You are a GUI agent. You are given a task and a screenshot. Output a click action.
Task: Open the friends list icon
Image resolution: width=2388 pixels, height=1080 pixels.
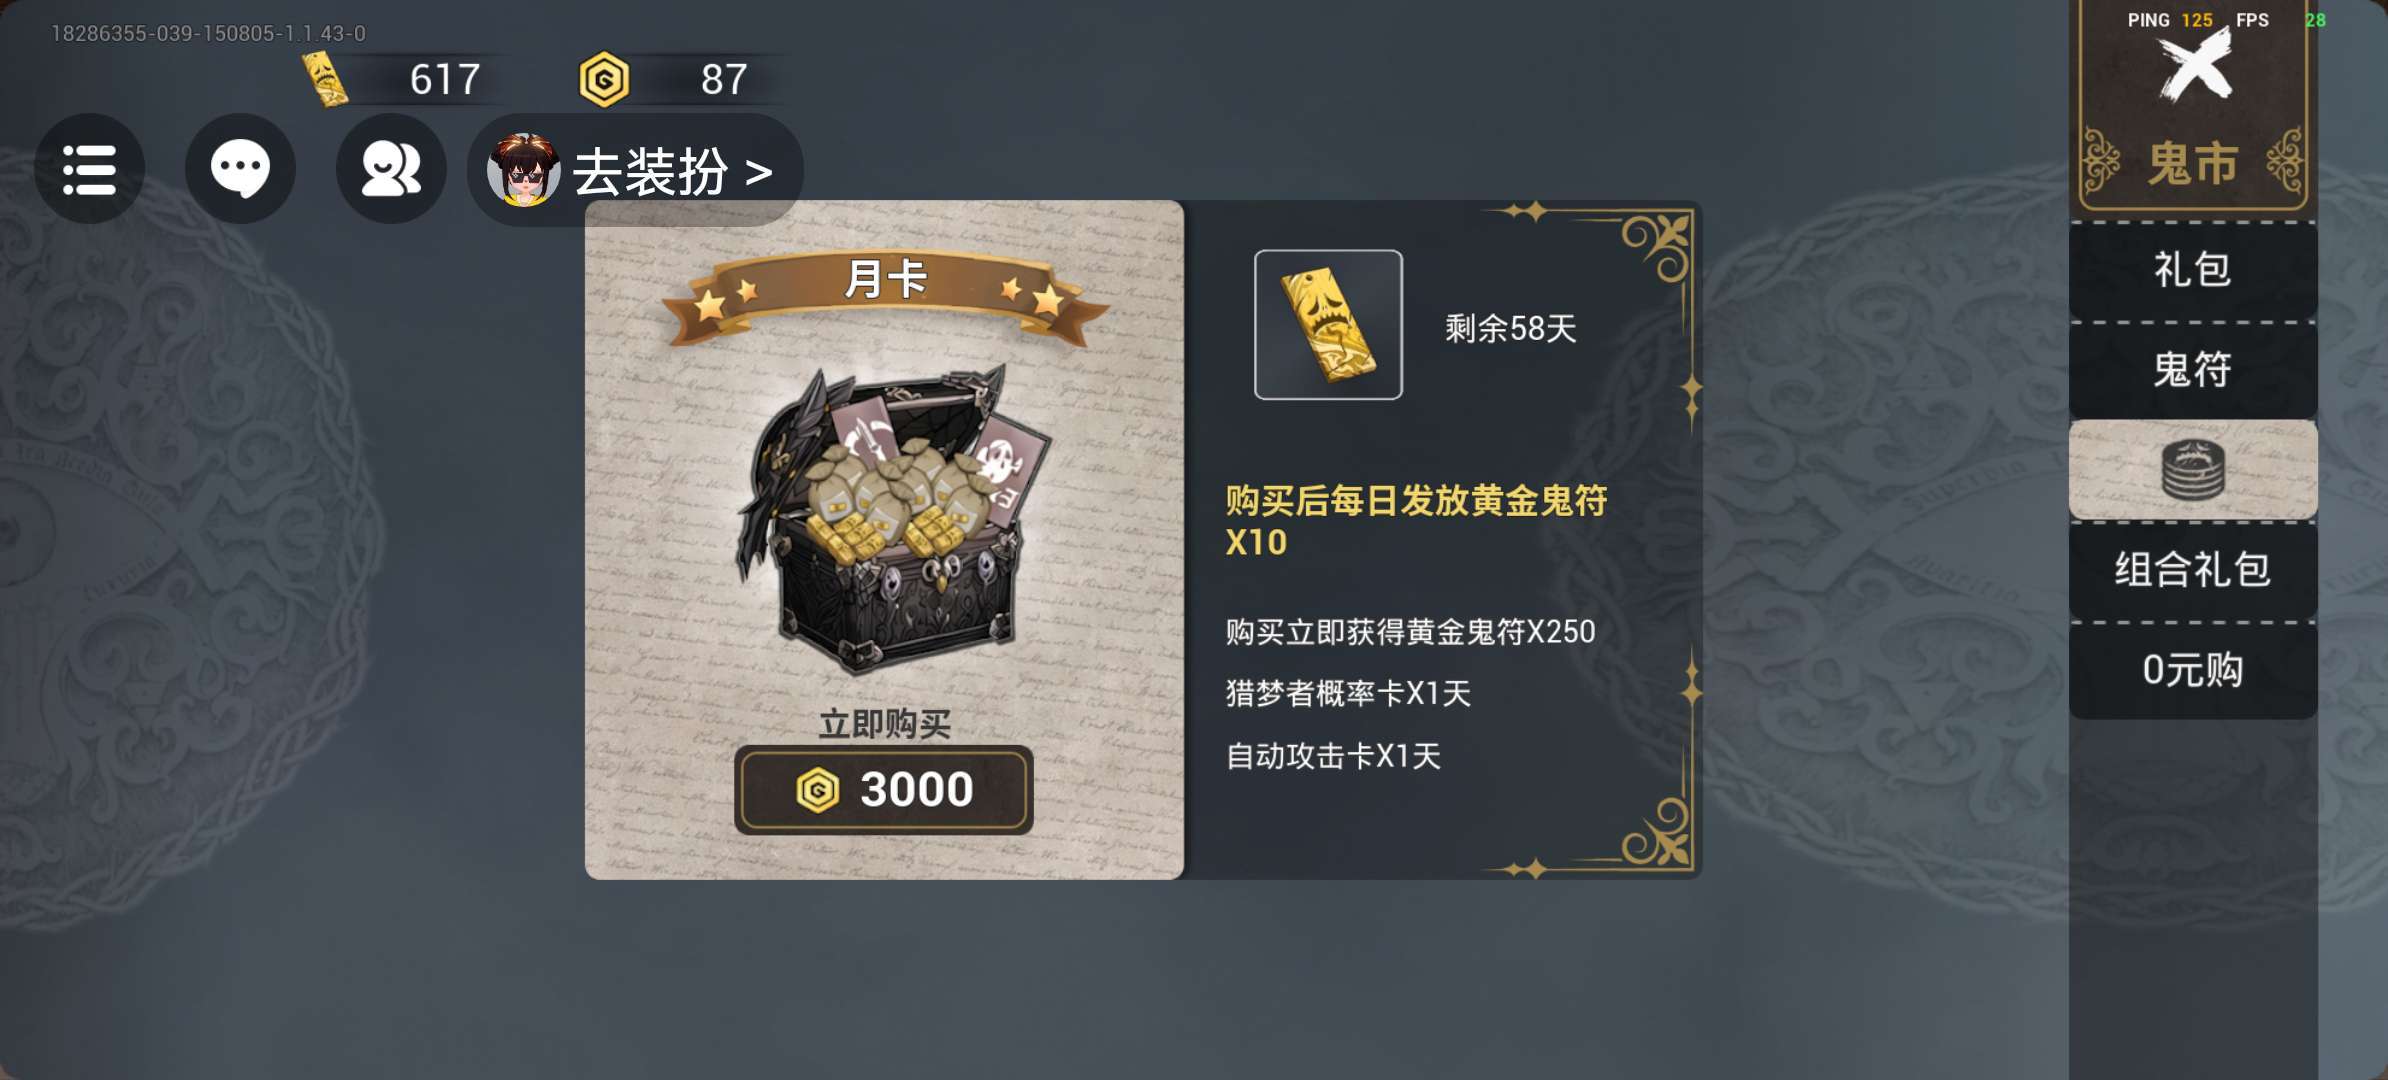pos(391,169)
